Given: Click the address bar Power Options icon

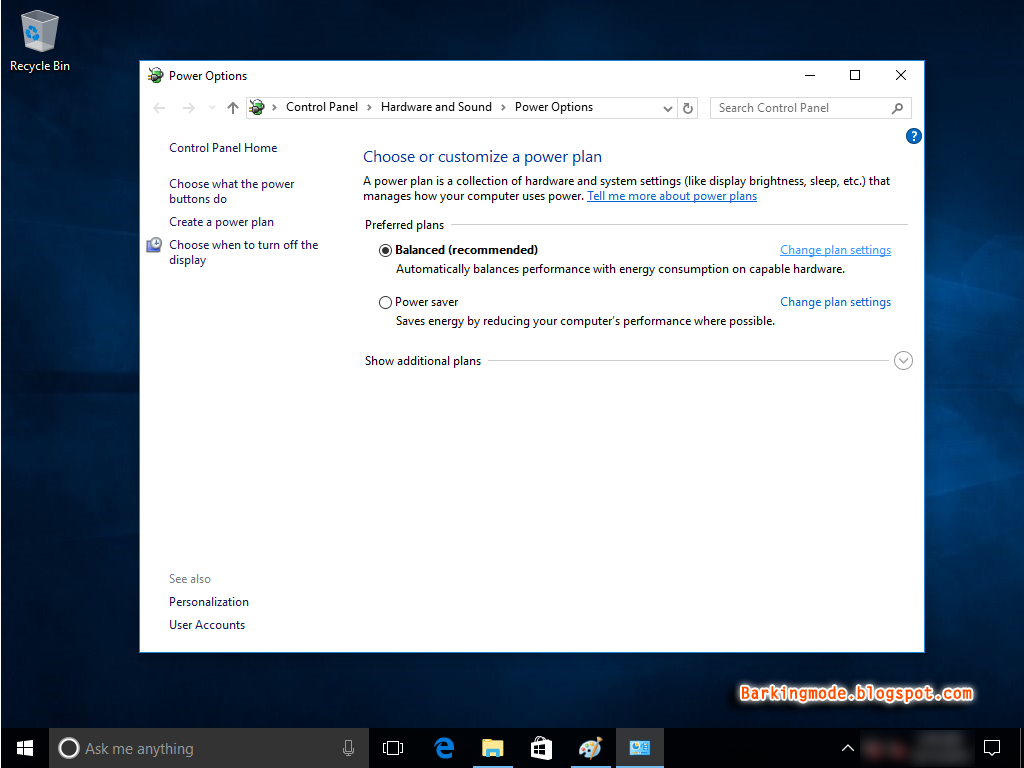Looking at the screenshot, I should point(257,107).
